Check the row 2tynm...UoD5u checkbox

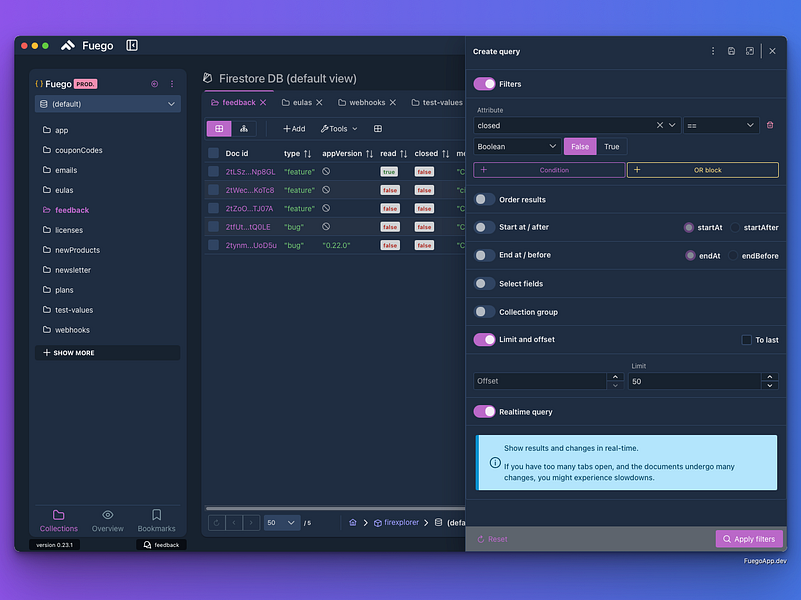(214, 245)
